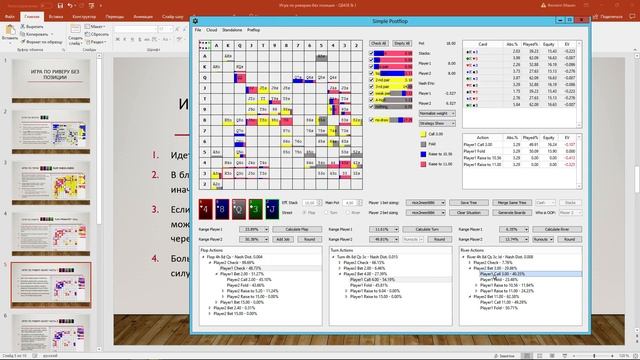Select 'Player1 Fold' row in the action table
Screen dimensions: 640x360
point(521,151)
